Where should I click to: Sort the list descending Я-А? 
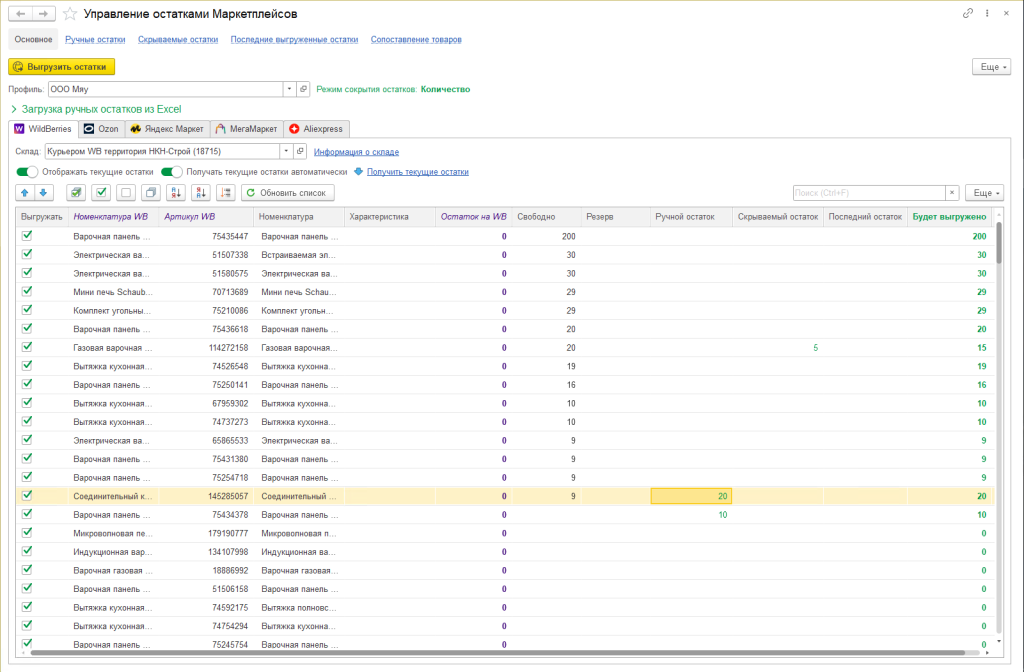pos(200,193)
